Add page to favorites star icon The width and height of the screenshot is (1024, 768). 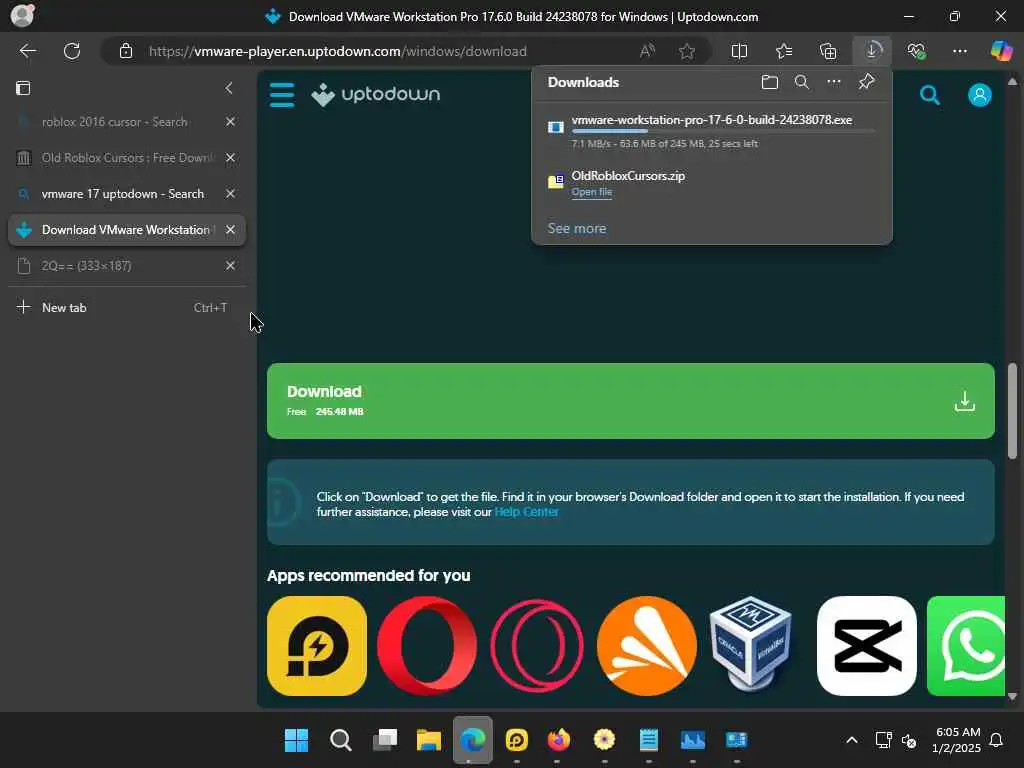coord(686,51)
